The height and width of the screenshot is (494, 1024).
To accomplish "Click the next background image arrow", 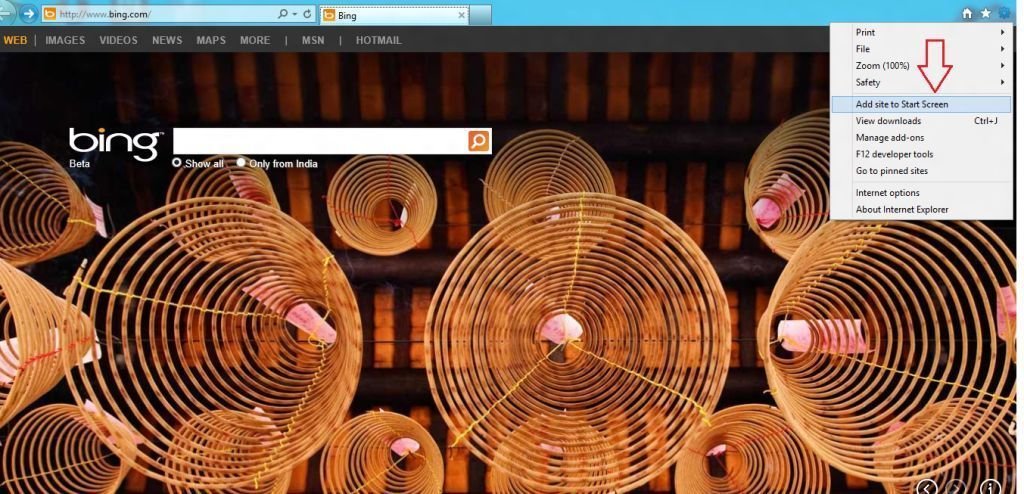I will (x=955, y=488).
